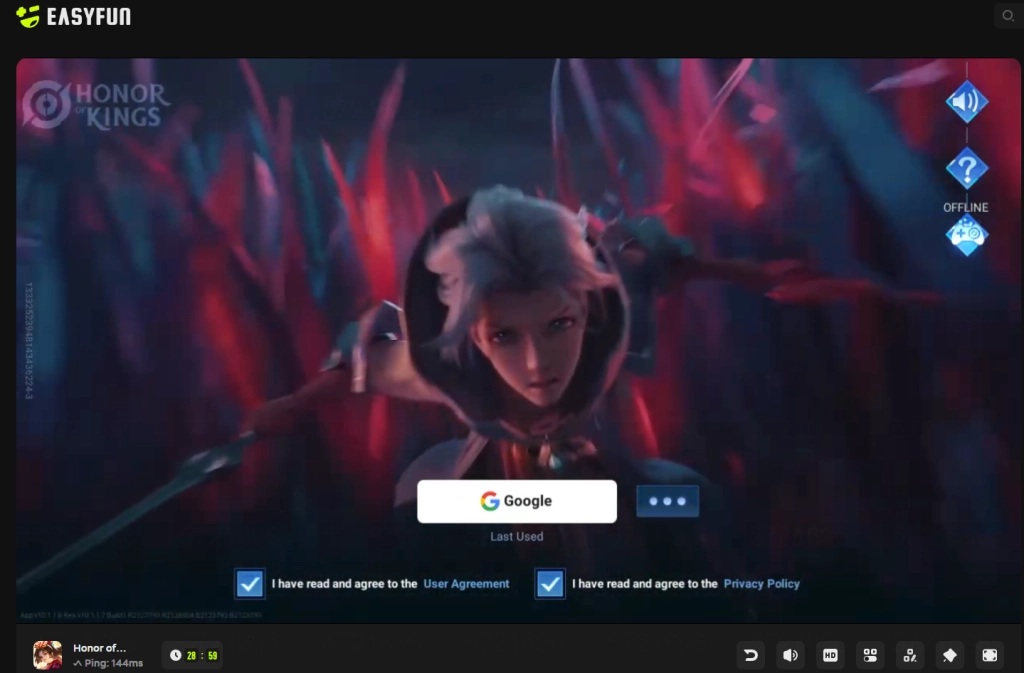Click the session timer 28:59
Image resolution: width=1024 pixels, height=673 pixels.
point(193,655)
